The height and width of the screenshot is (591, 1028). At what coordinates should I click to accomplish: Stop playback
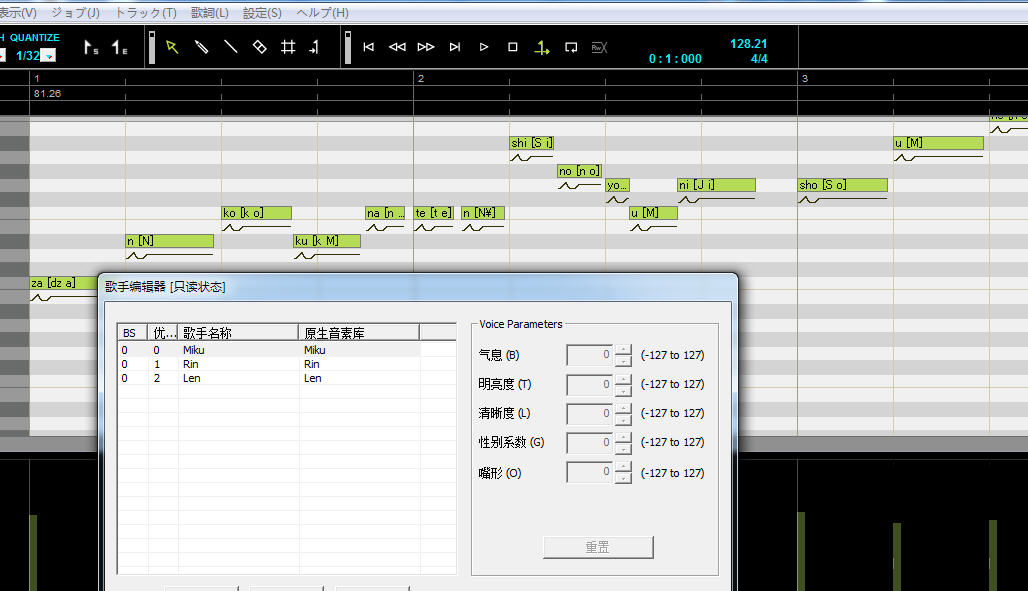pyautogui.click(x=513, y=47)
